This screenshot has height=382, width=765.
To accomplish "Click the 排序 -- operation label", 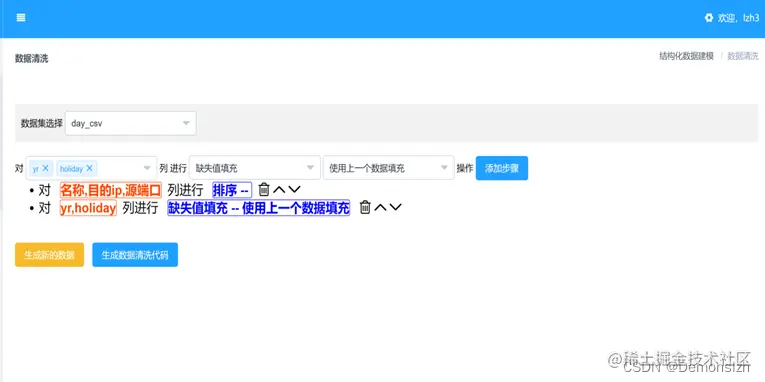I will [232, 190].
